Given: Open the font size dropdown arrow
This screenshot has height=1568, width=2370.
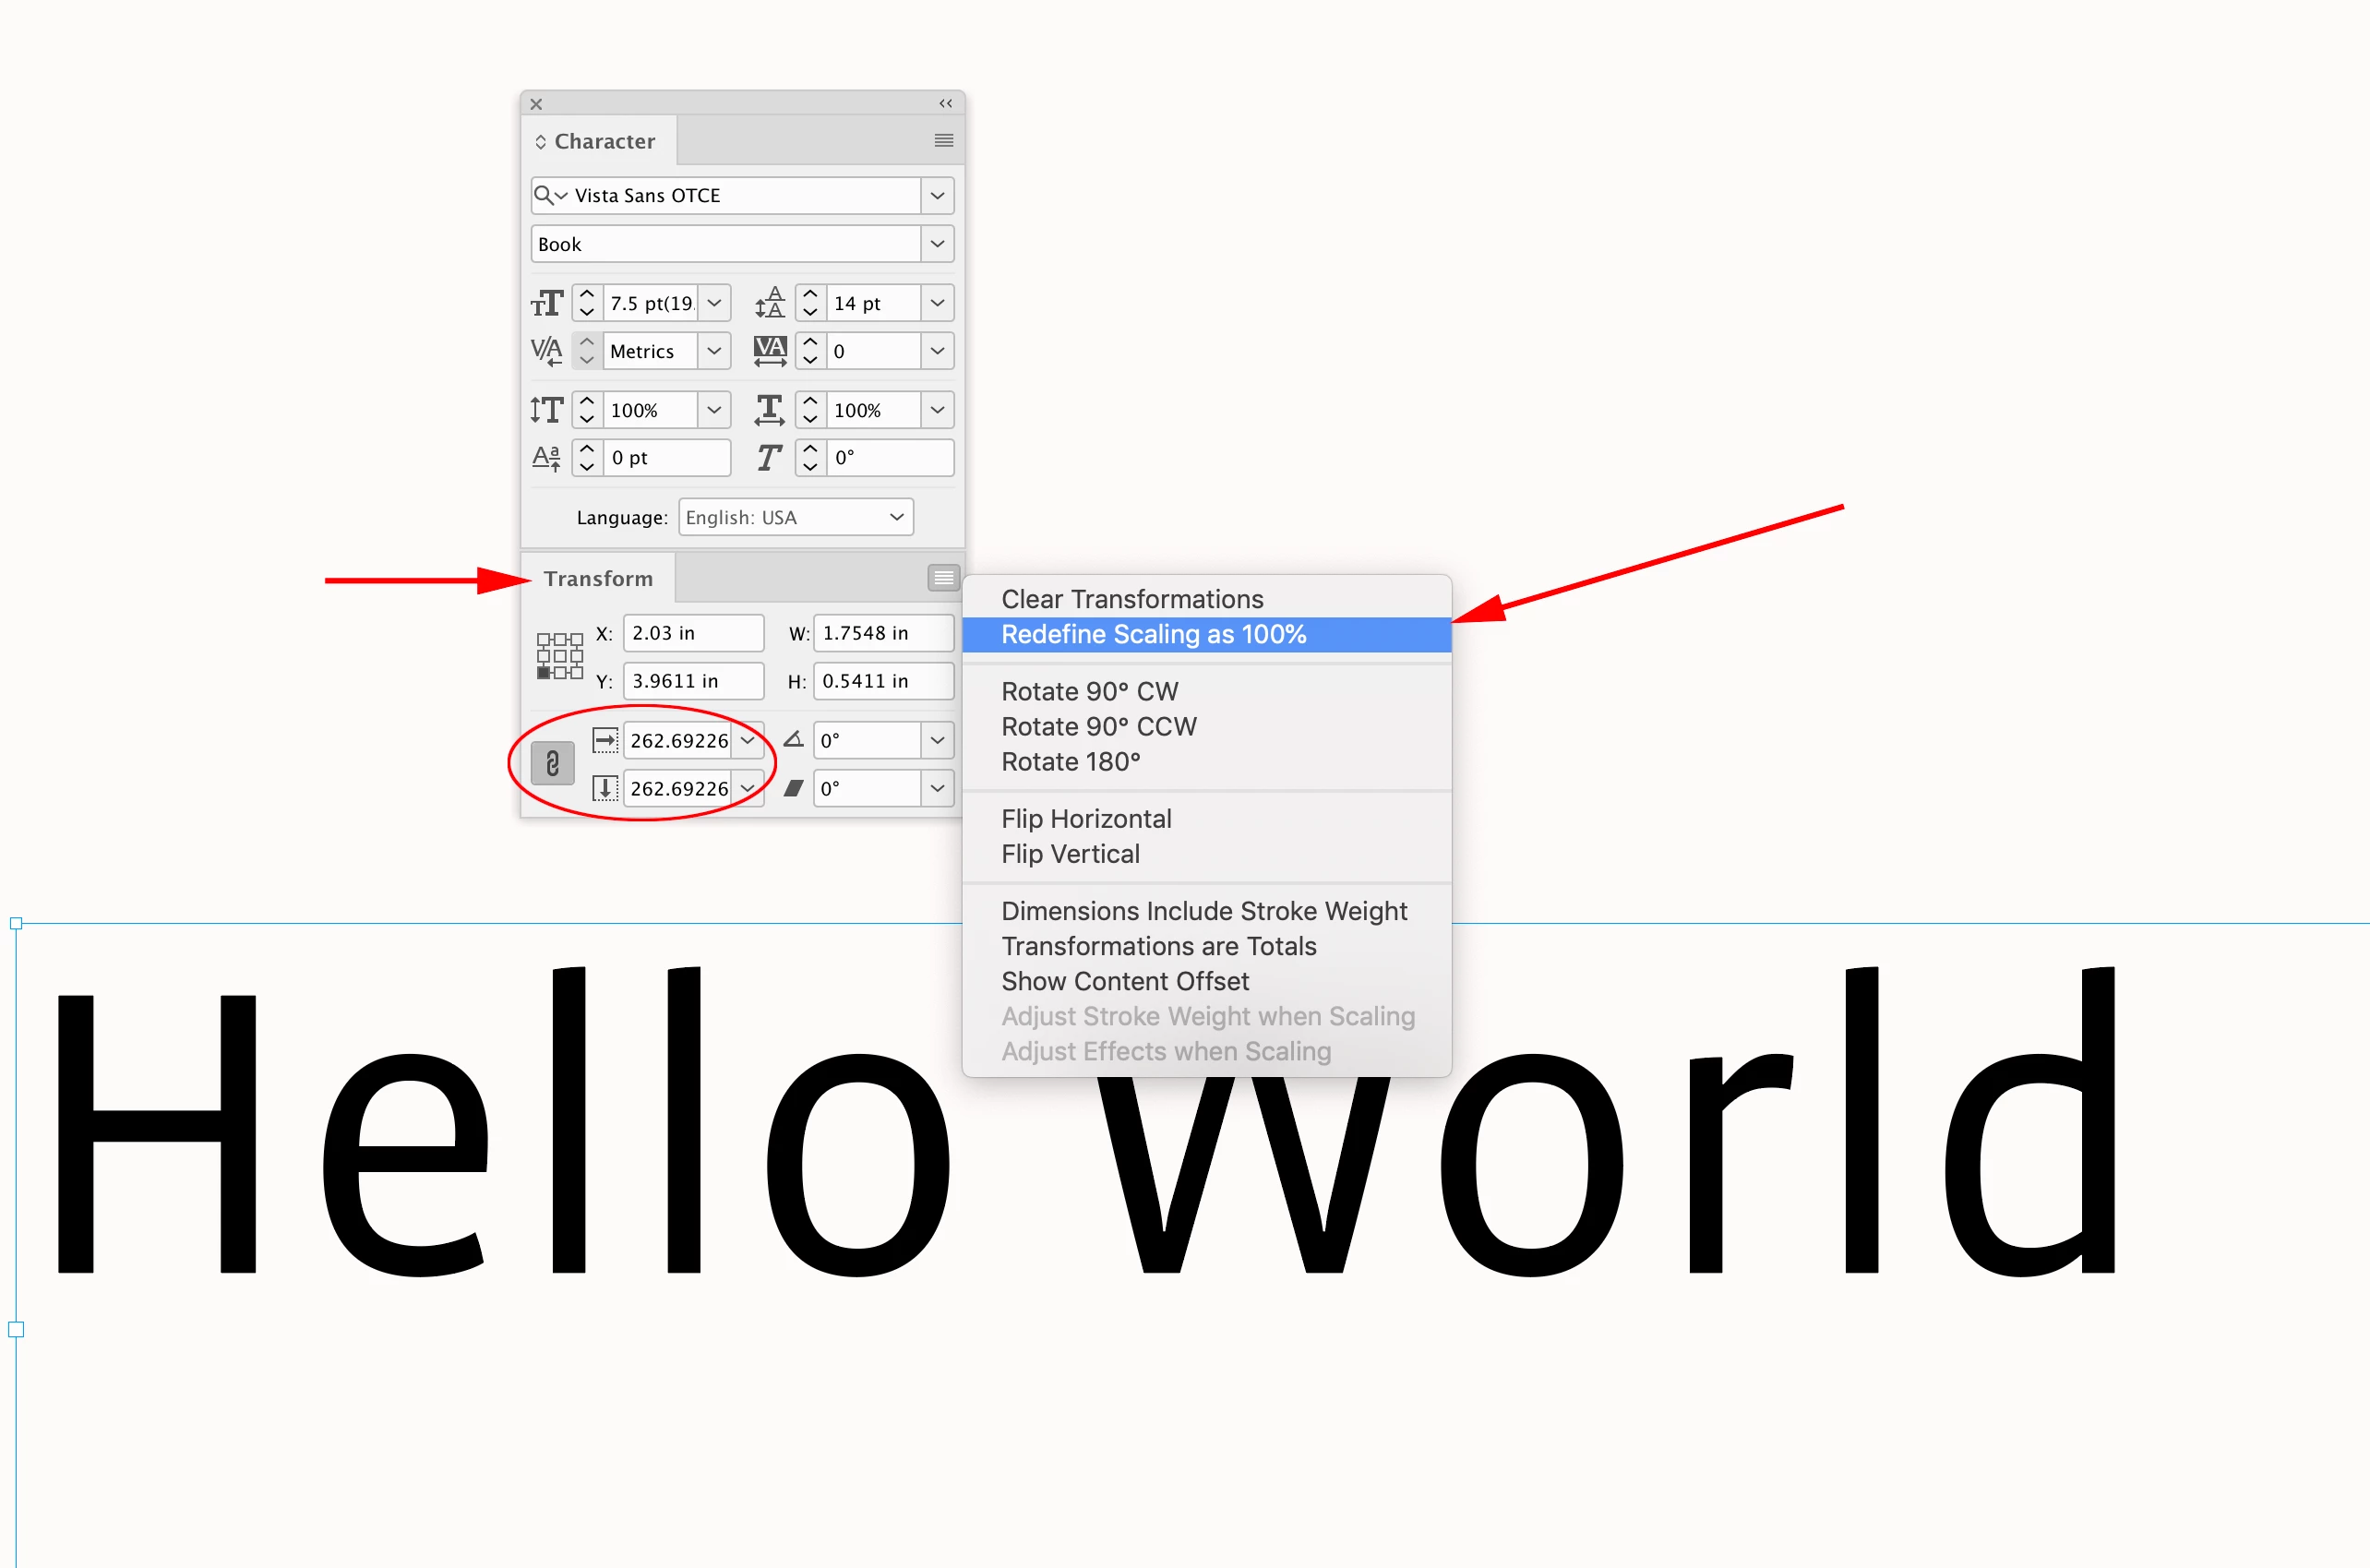Looking at the screenshot, I should 714,303.
